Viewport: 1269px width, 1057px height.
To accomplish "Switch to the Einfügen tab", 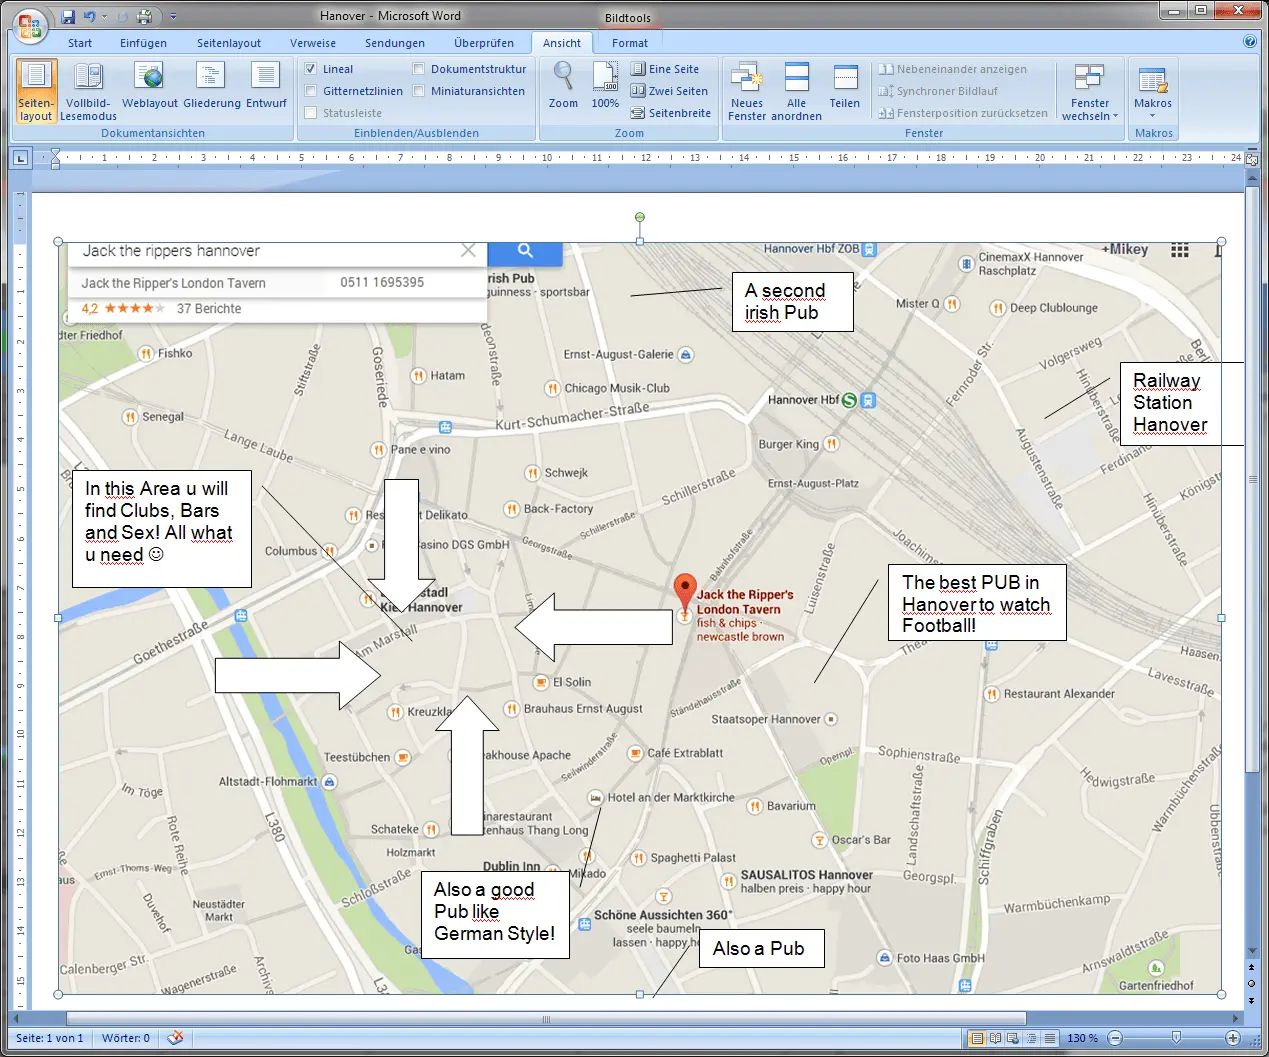I will pyautogui.click(x=143, y=43).
